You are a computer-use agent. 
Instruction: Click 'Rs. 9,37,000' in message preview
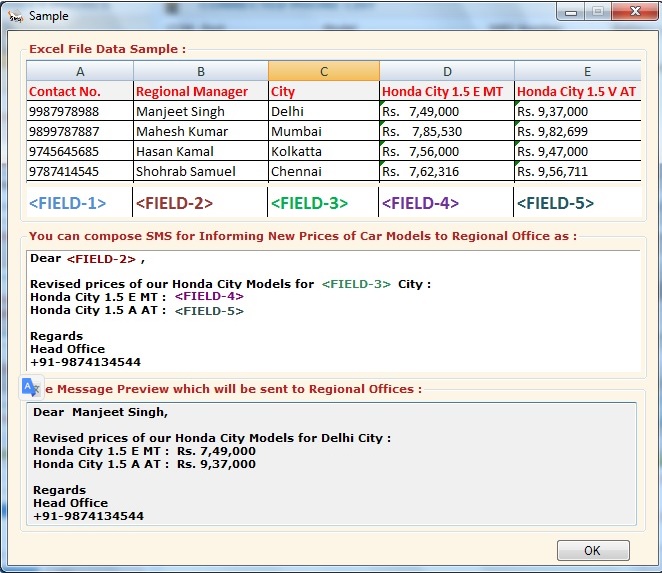216,464
